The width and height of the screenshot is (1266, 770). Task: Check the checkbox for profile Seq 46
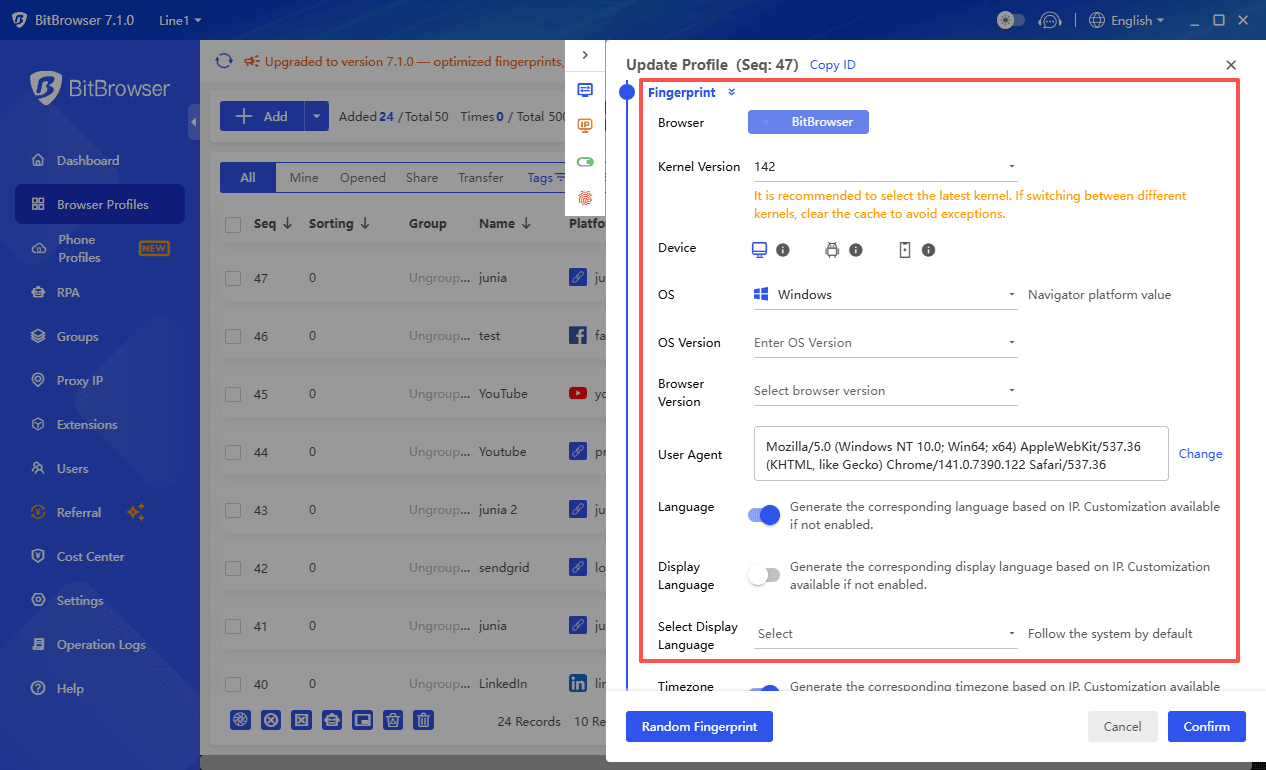[233, 336]
